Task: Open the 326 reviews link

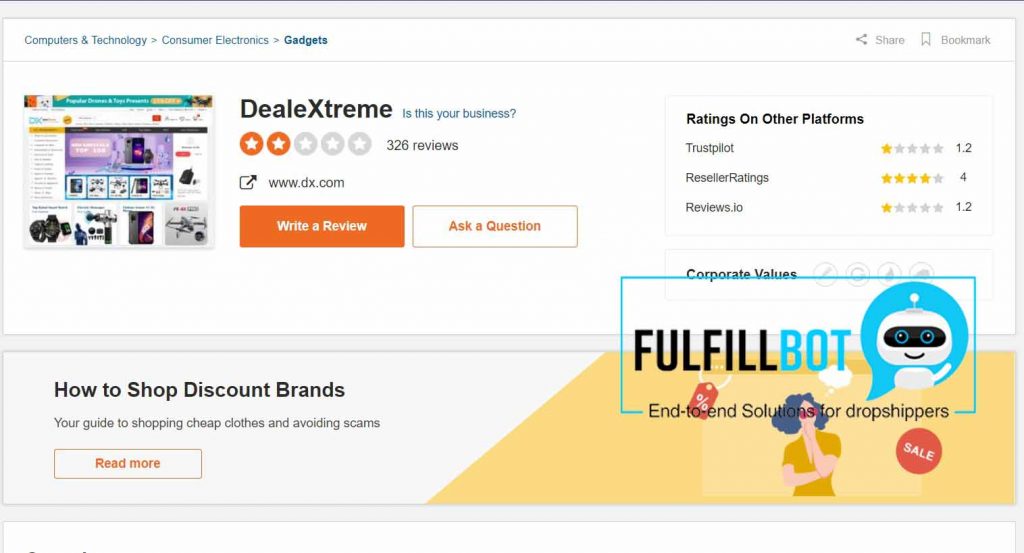Action: click(422, 145)
